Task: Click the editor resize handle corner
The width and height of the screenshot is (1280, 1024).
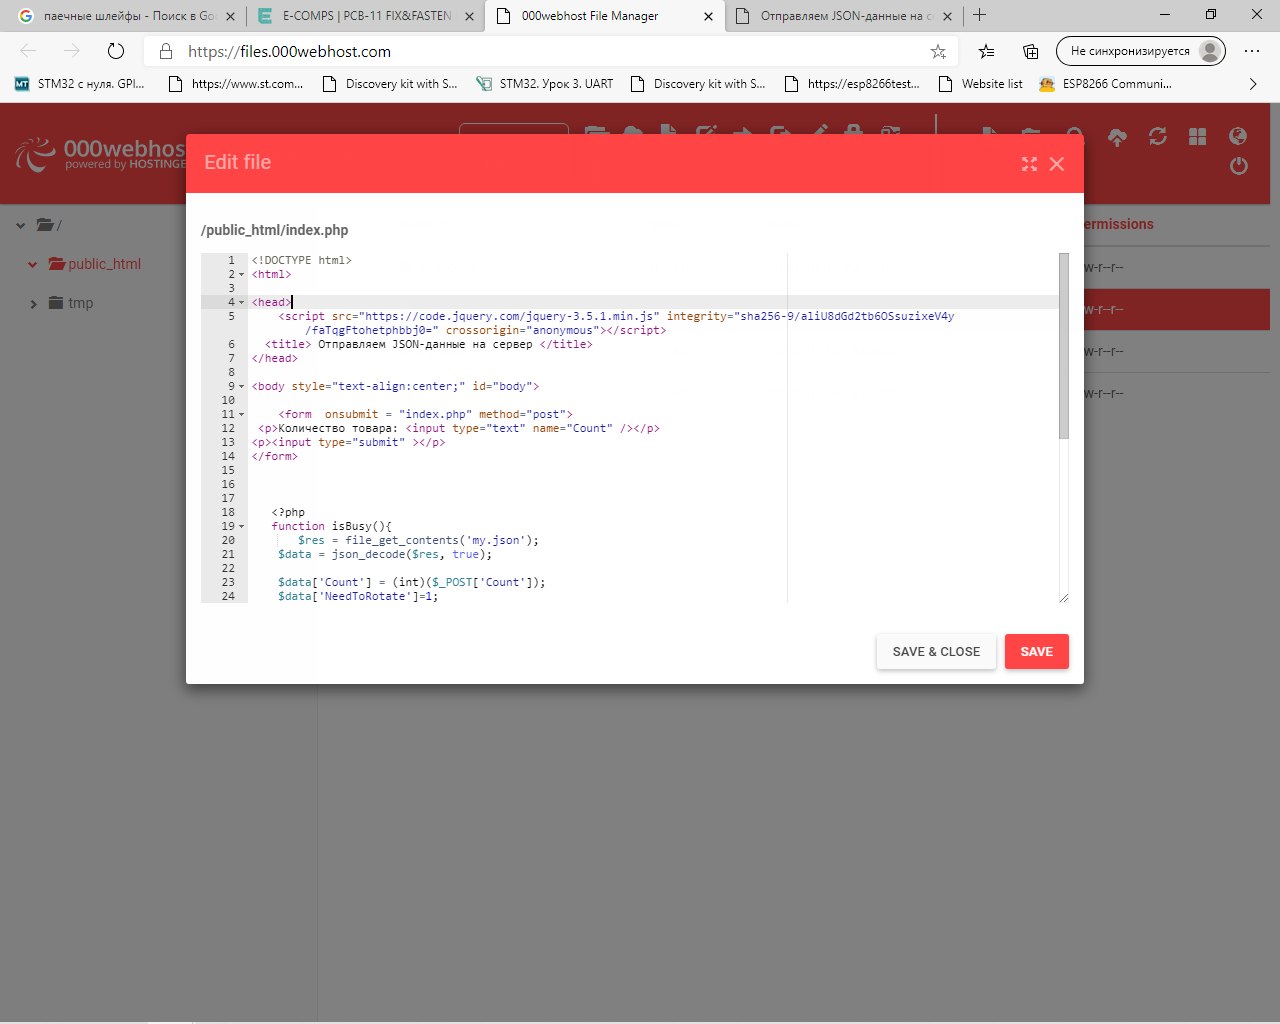Action: (1063, 598)
